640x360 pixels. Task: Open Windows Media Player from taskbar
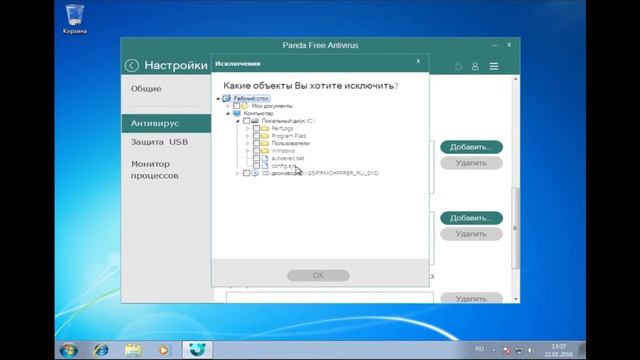(164, 350)
